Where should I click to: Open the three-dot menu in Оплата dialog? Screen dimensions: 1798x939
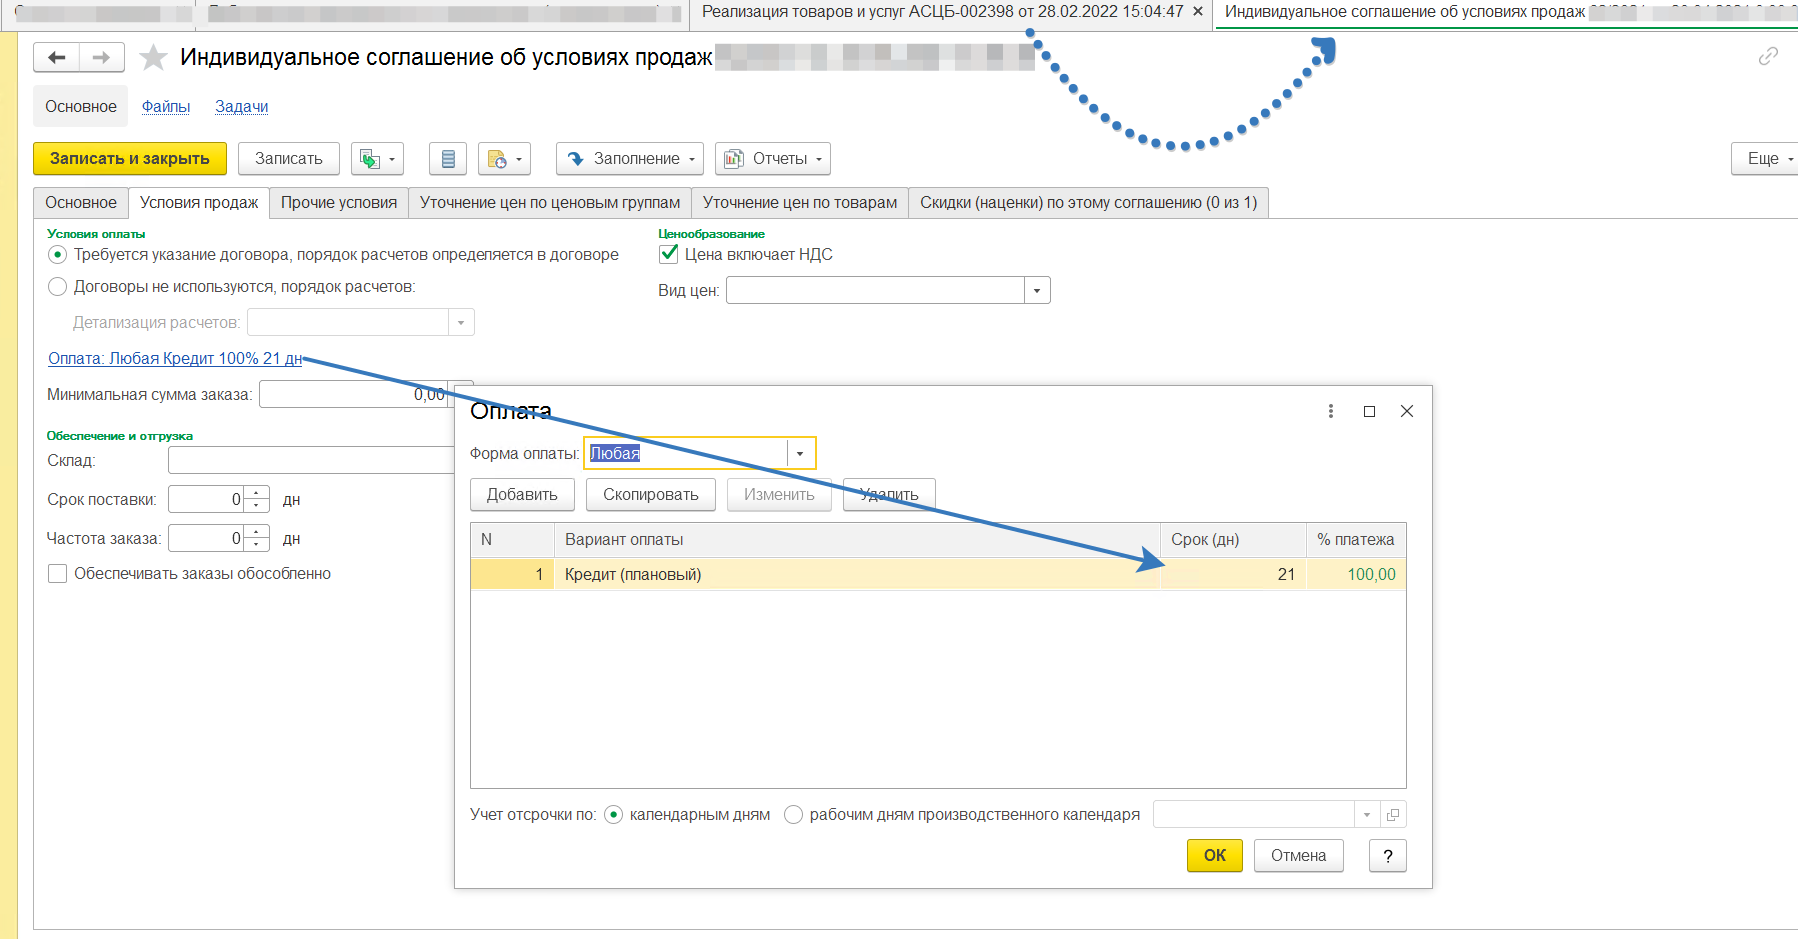coord(1330,411)
